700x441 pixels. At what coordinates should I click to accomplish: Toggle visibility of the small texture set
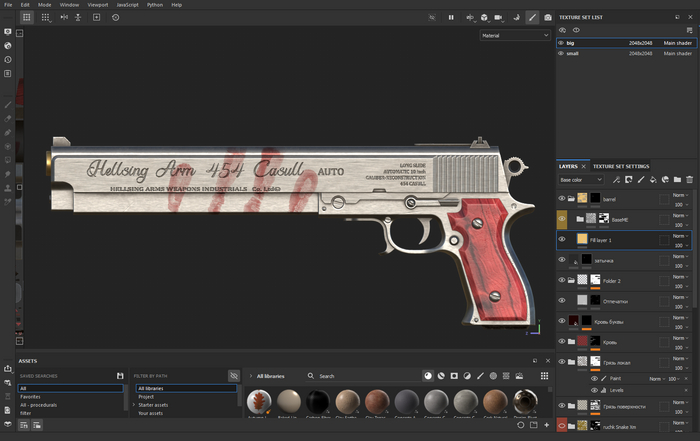[x=562, y=53]
